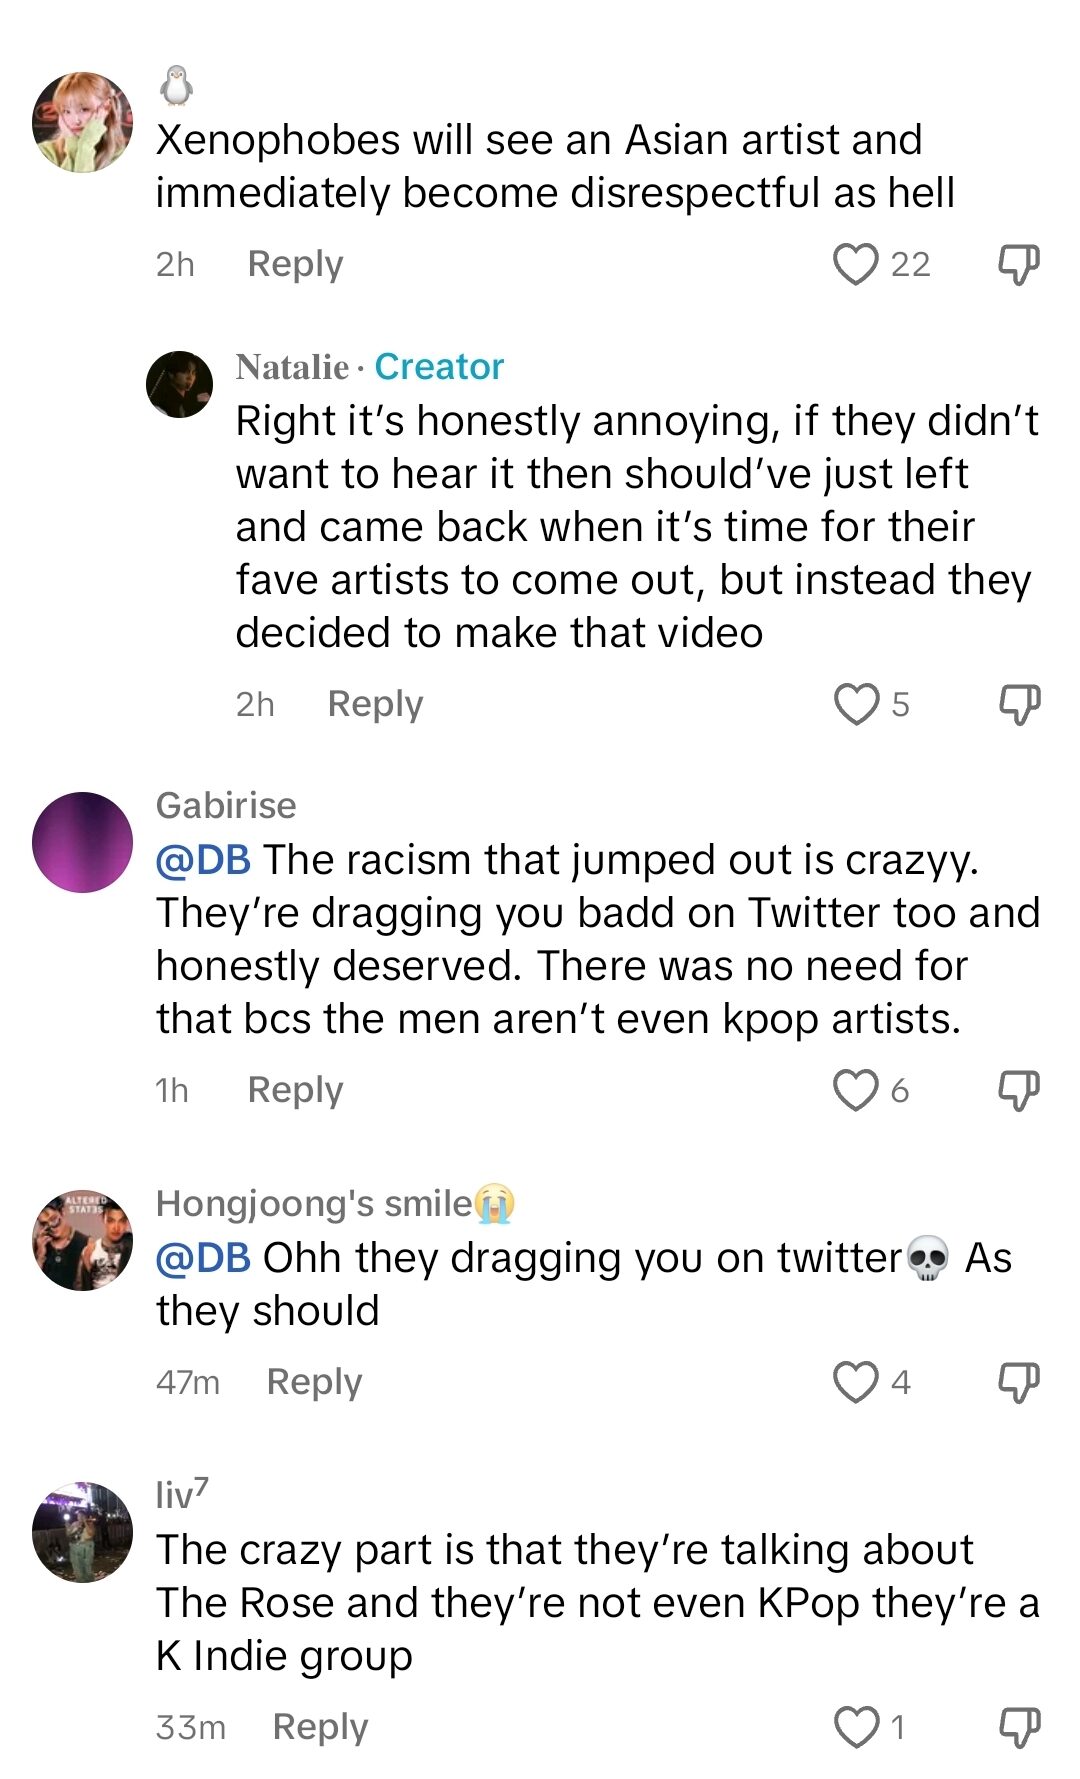This screenshot has width=1080, height=1779.
Task: Toggle like on the comment with 5 hearts
Action: tap(855, 704)
